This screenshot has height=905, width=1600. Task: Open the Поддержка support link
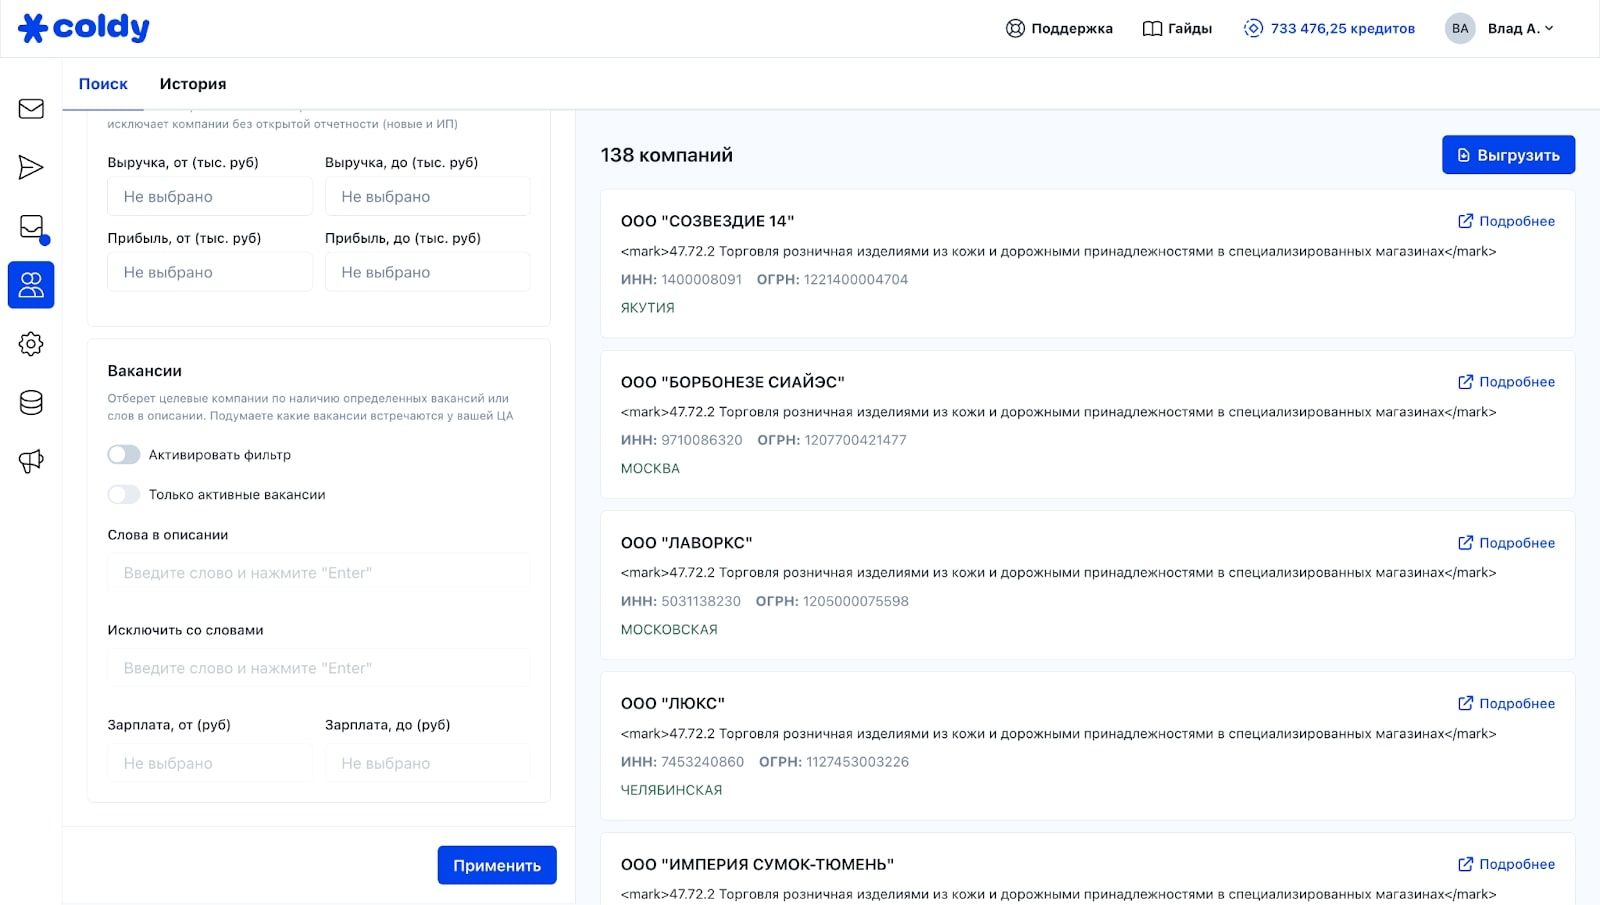1059,29
